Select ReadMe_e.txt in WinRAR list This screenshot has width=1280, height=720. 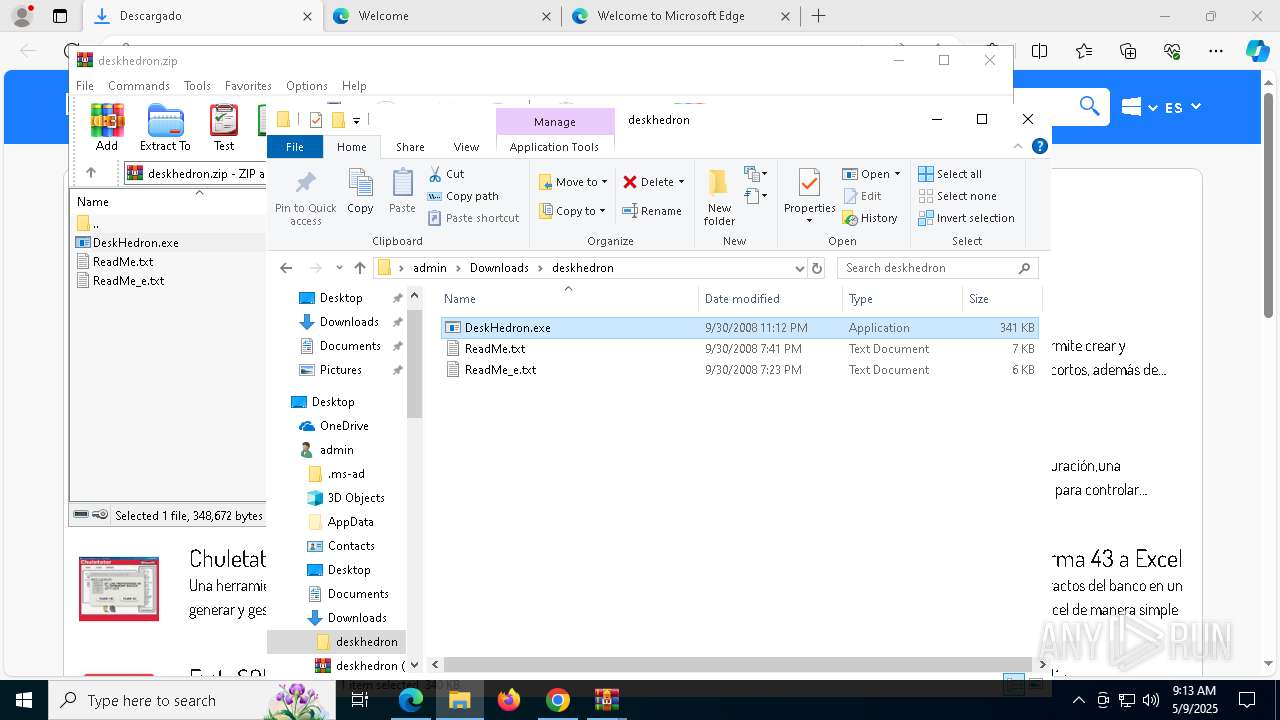128,281
